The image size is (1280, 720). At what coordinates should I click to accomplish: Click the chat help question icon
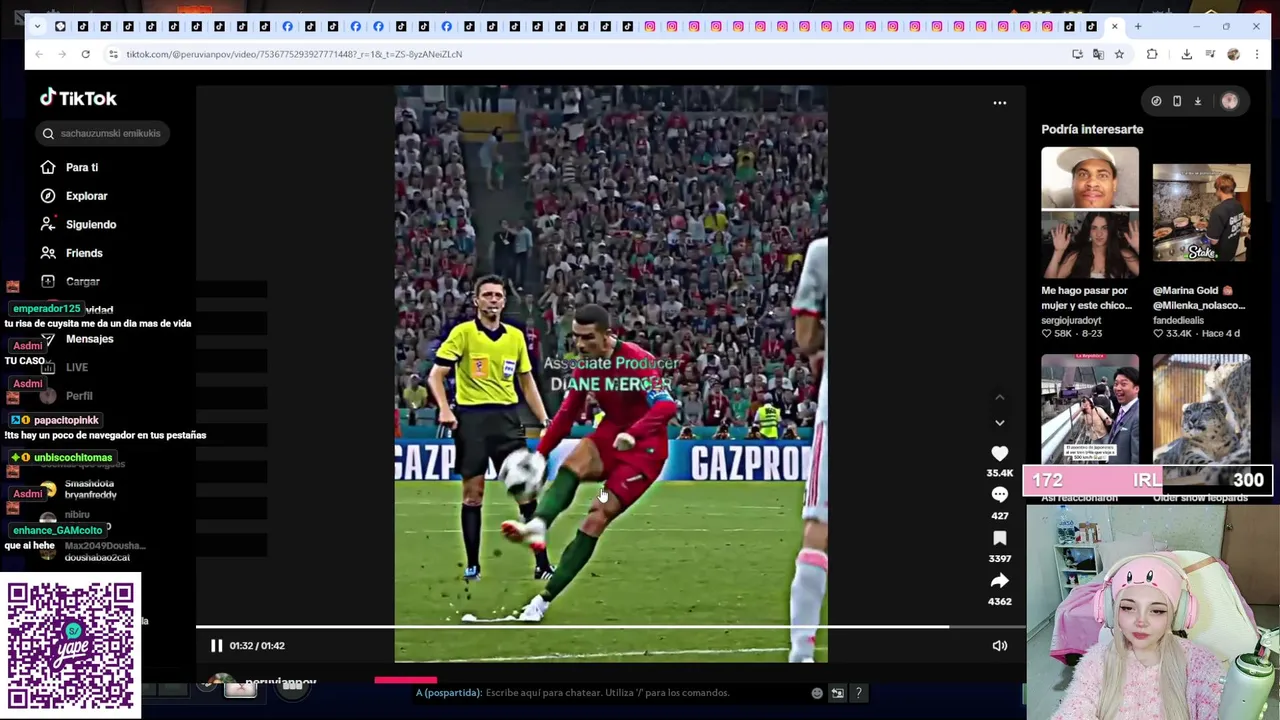coord(858,693)
